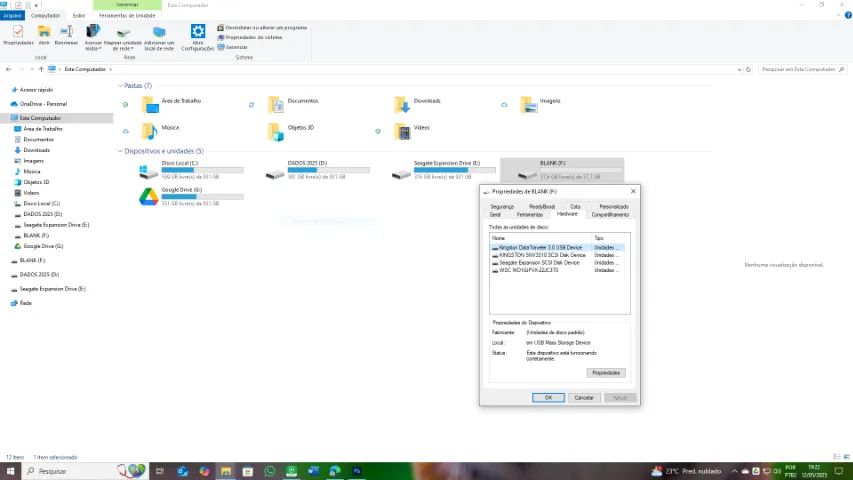The width and height of the screenshot is (853, 480).
Task: Click Desinstalar ou alterar um programa
Action: 262,27
